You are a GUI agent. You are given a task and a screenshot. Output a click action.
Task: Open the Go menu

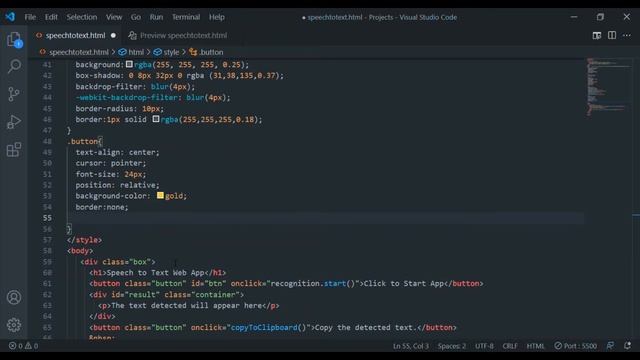pyautogui.click(x=136, y=17)
